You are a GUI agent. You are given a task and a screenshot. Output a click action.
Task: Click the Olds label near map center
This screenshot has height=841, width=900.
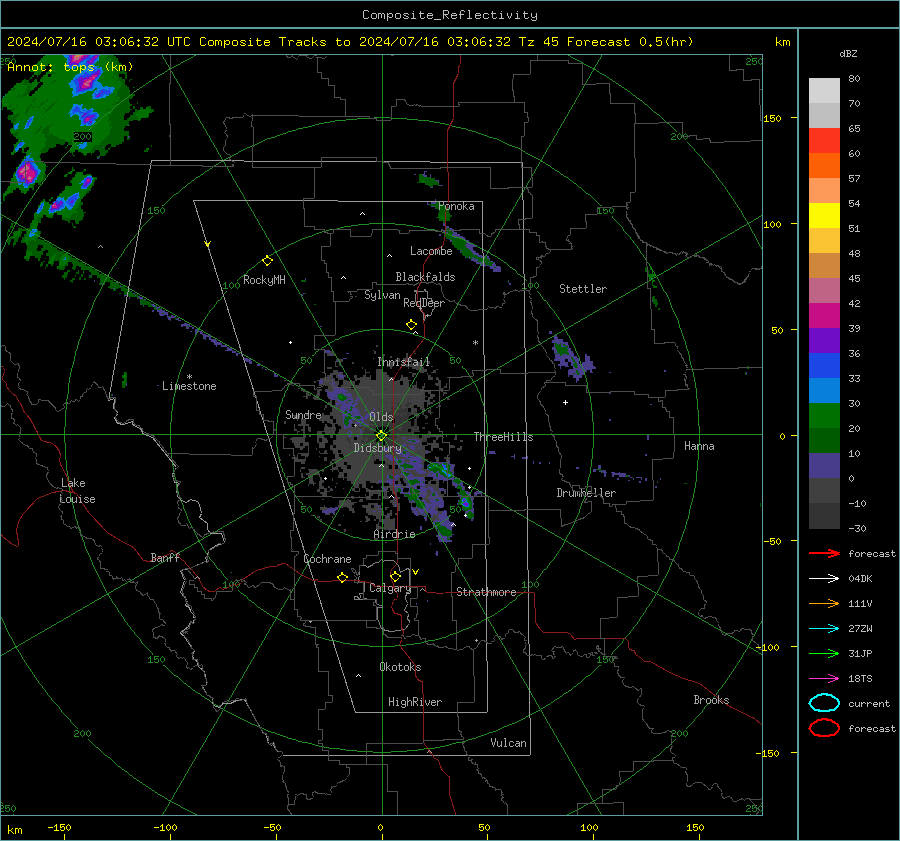[381, 417]
